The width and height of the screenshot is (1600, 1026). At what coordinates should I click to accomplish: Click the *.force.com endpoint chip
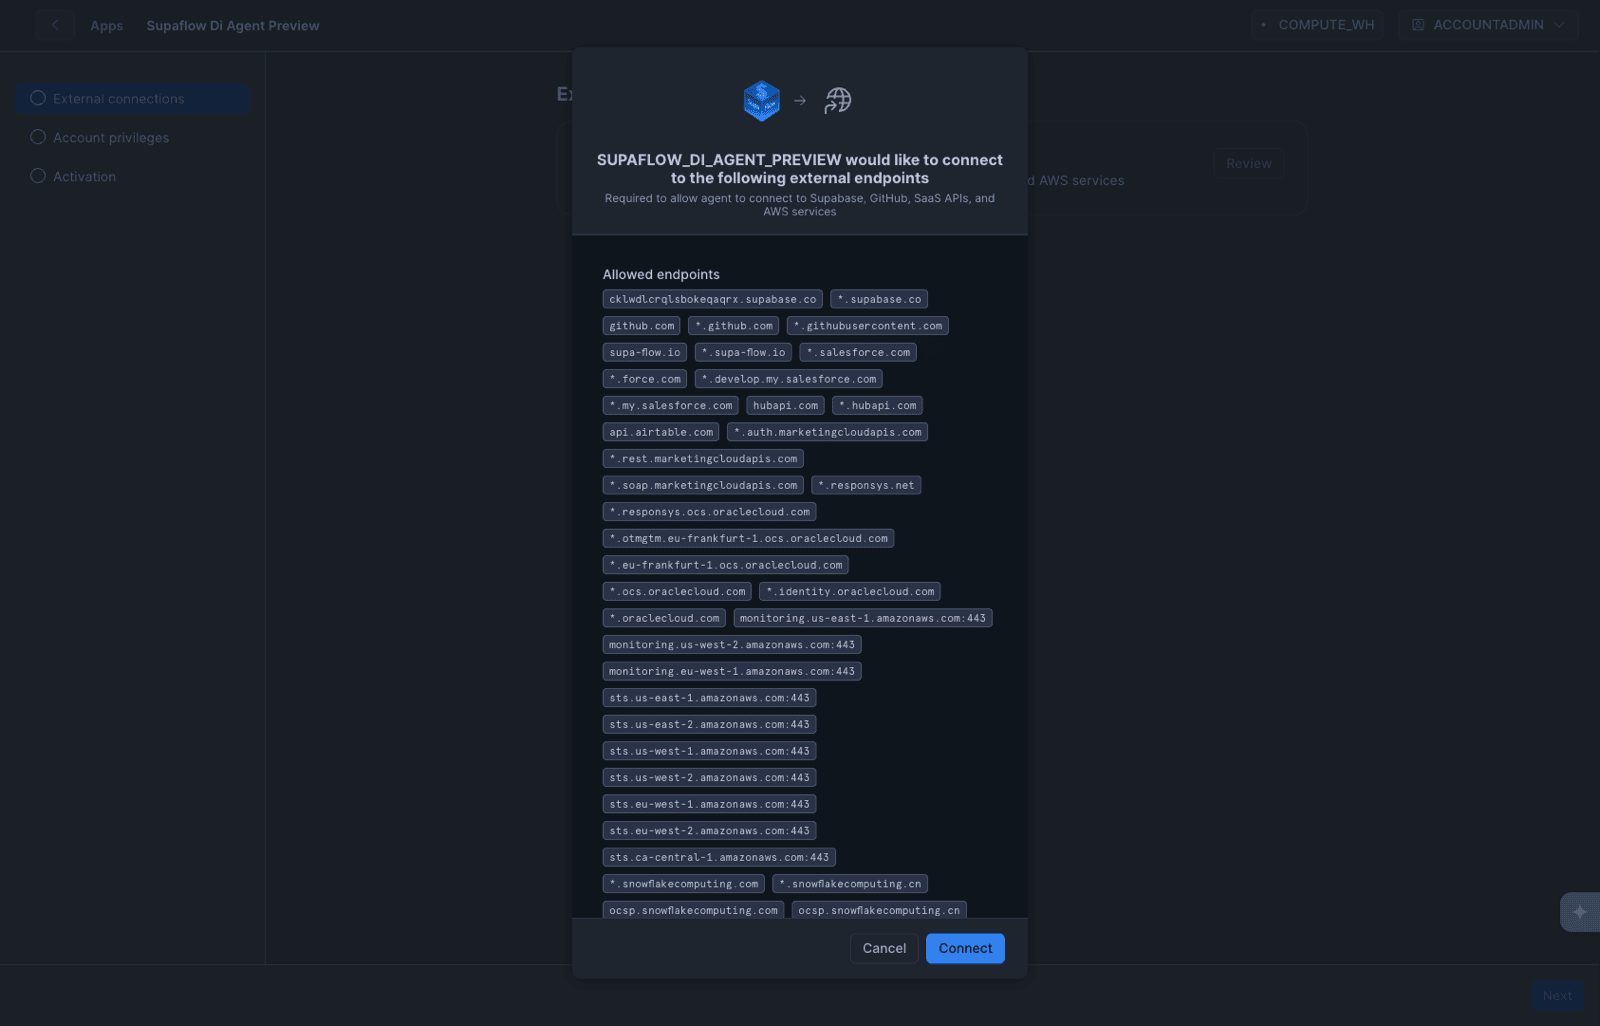pyautogui.click(x=645, y=379)
